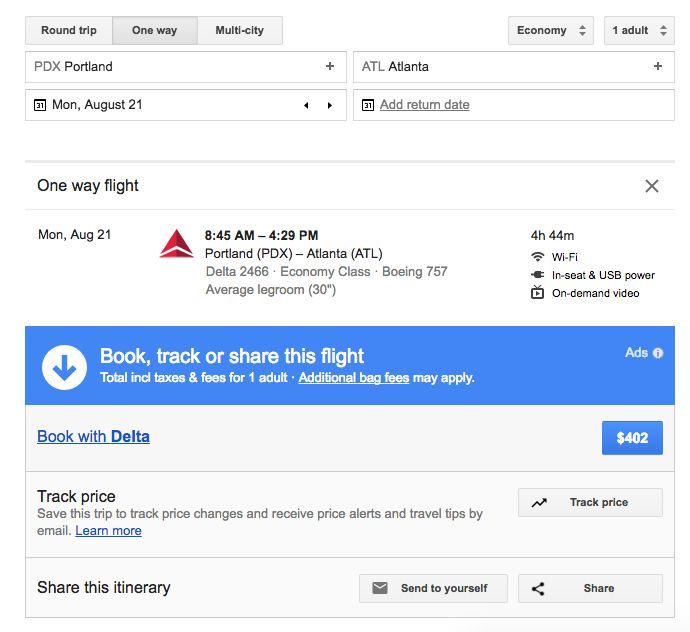Click the plus icon next to ATL Atlanta

coord(658,67)
